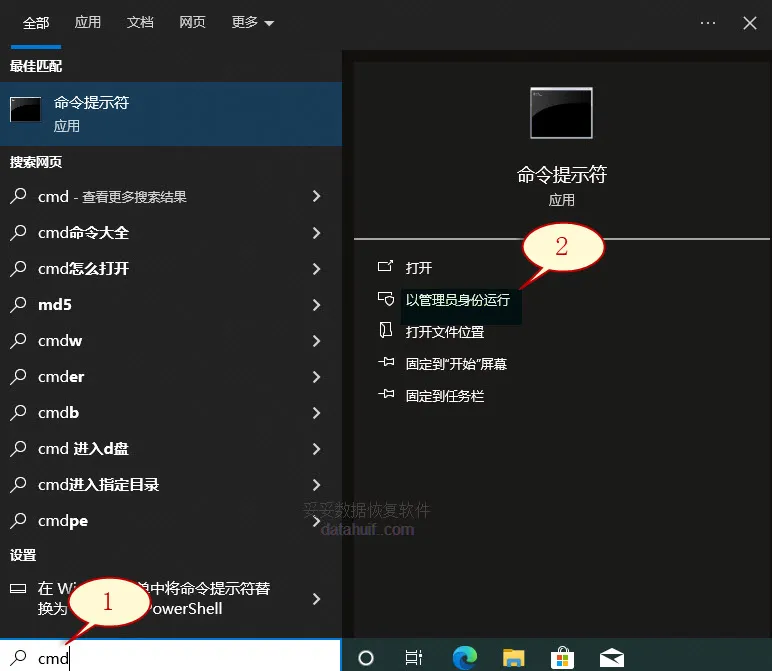Expand arrow for cmd怎么打开 suggestion

coord(316,269)
